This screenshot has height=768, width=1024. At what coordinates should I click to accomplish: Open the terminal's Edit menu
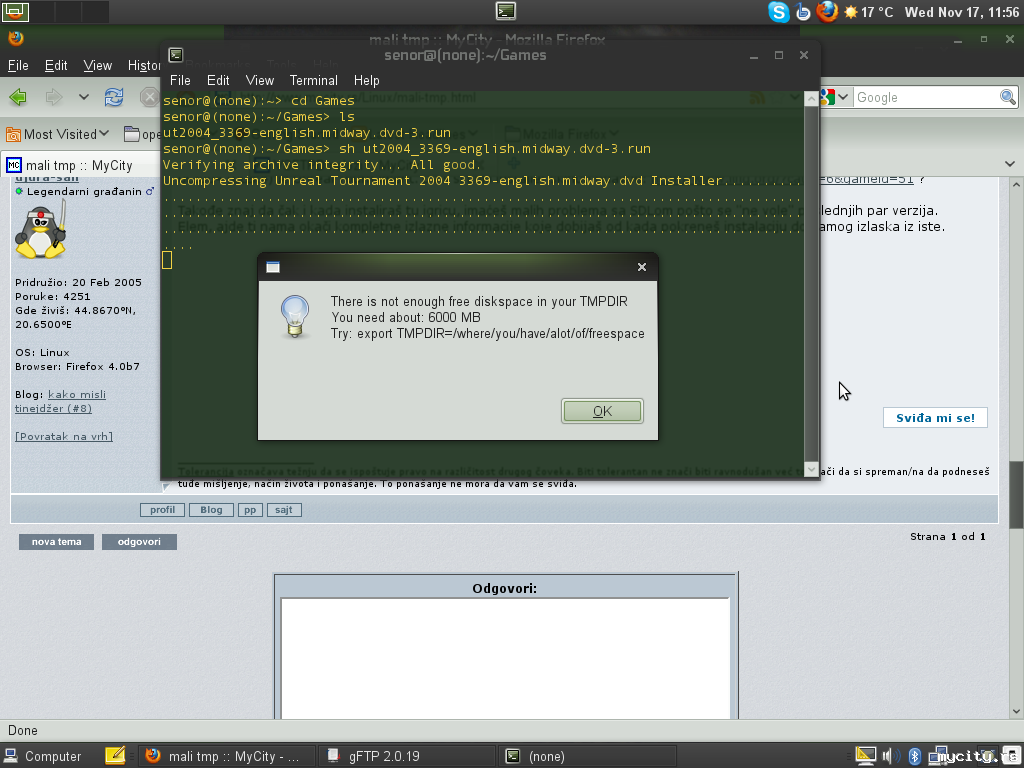tap(218, 80)
